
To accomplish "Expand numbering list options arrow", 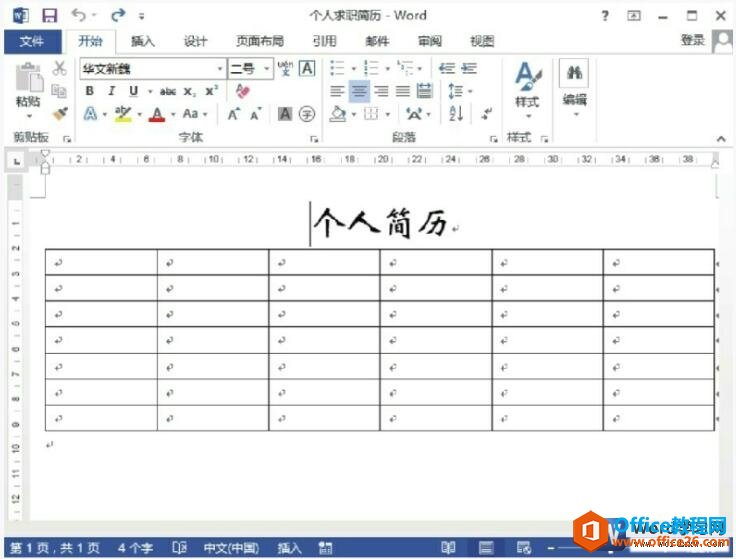I will click(387, 69).
